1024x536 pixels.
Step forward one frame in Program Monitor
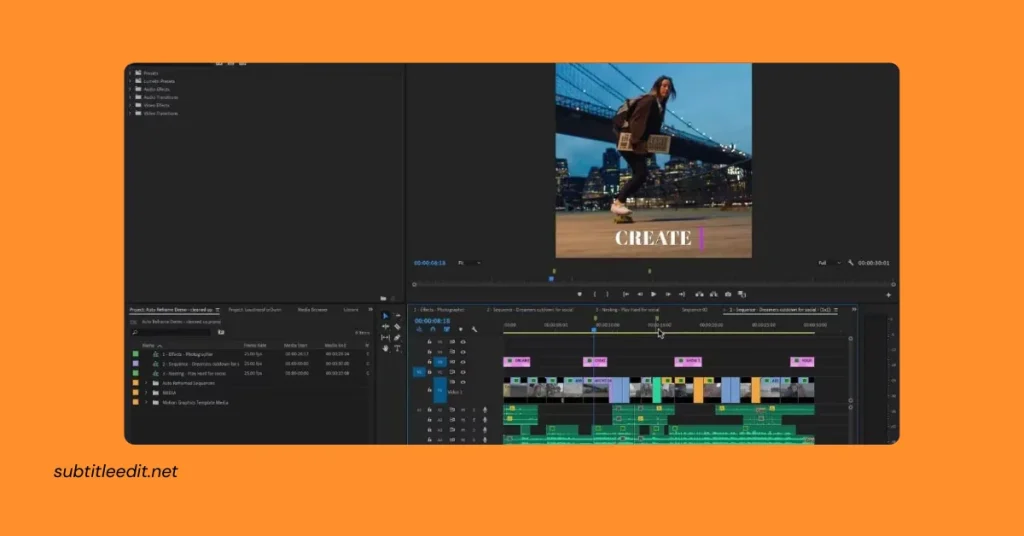click(x=667, y=294)
